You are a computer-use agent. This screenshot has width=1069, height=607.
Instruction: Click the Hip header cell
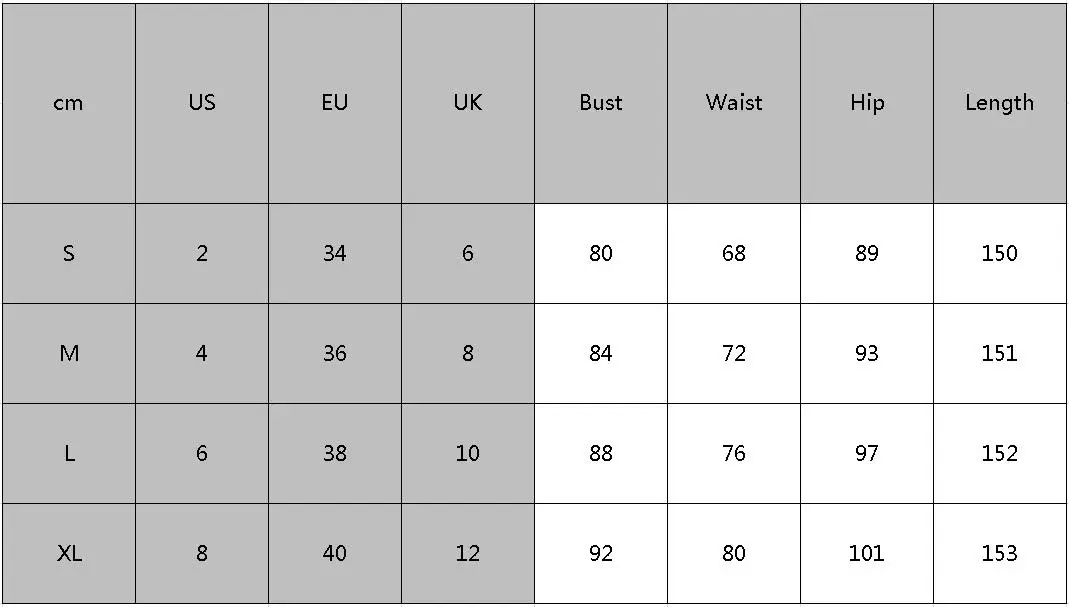[867, 103]
